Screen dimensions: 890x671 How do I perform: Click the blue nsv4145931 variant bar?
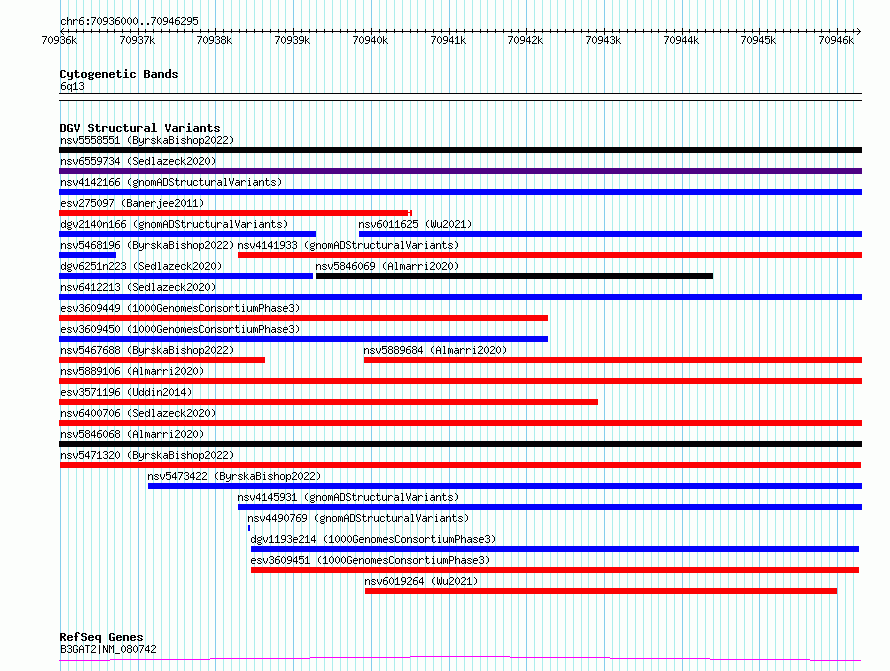[x=550, y=507]
